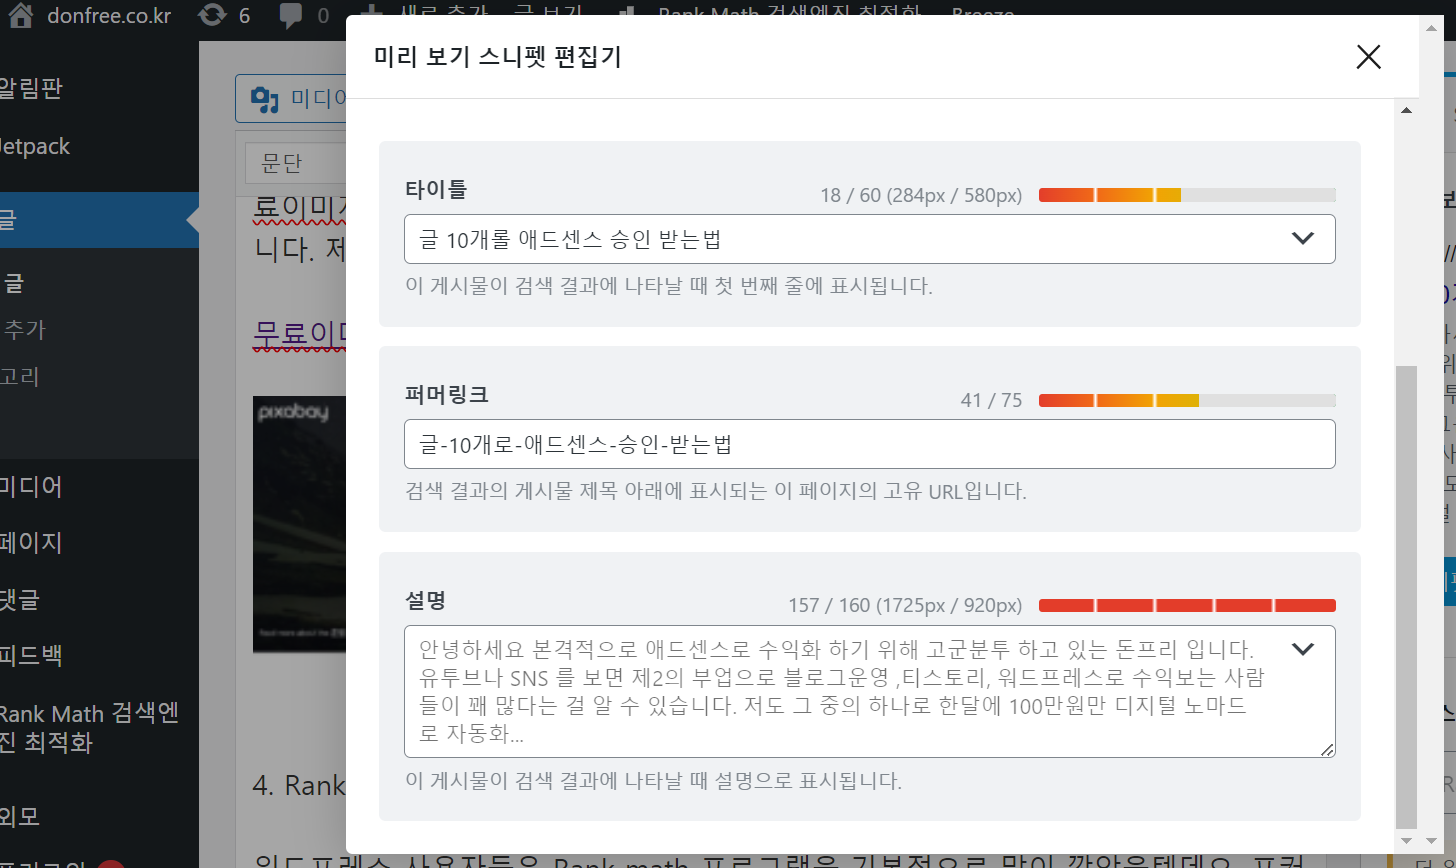Click the 타이틀 label

(x=436, y=188)
